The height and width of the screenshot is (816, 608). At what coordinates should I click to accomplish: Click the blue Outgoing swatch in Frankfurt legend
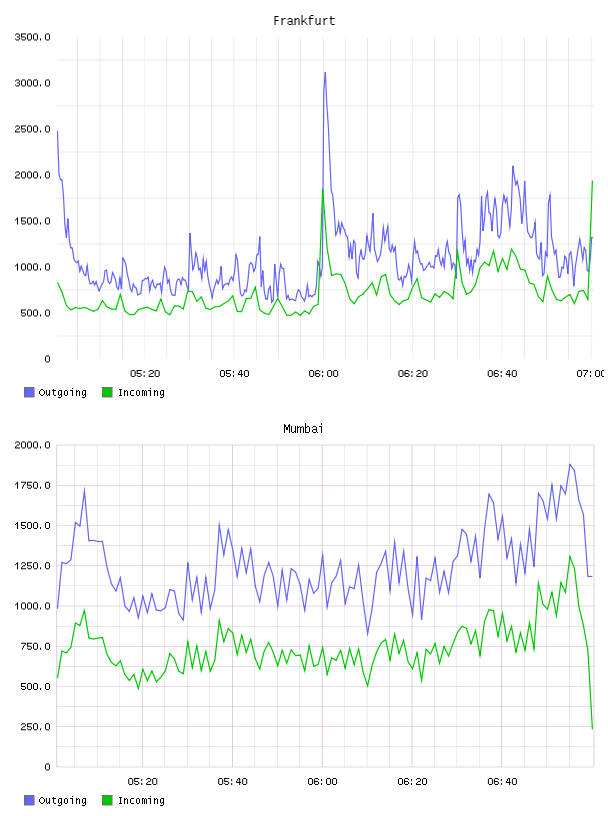pyautogui.click(x=29, y=392)
